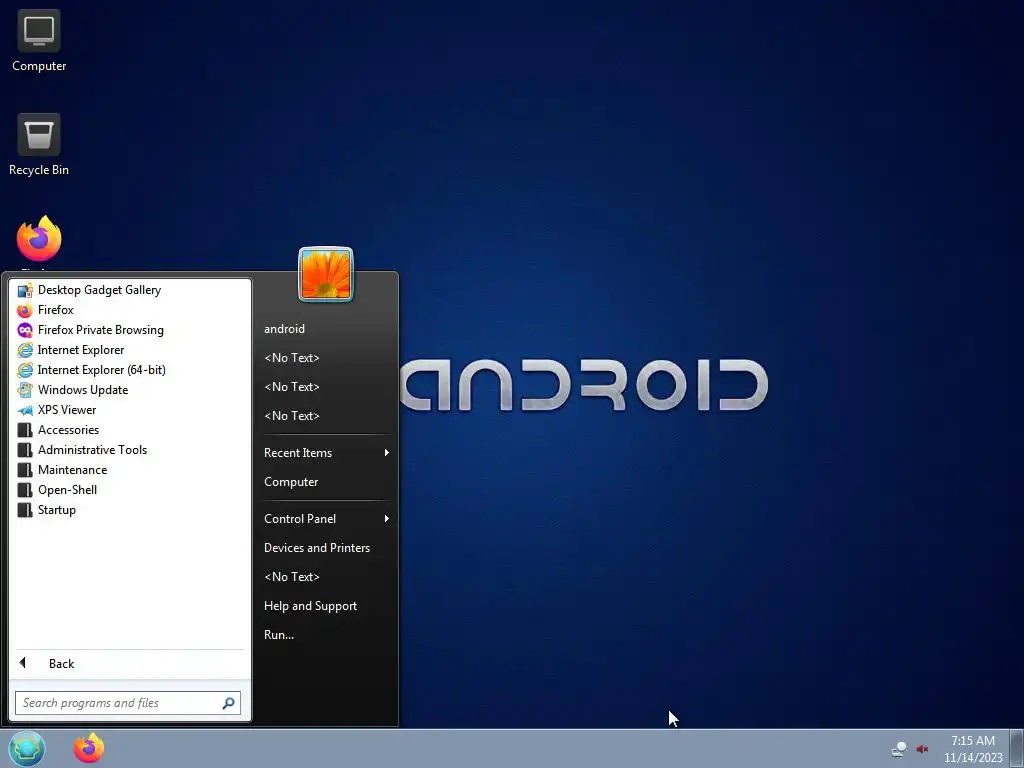Click first <No Text> entry below android
The width and height of the screenshot is (1024, 768).
pos(291,358)
